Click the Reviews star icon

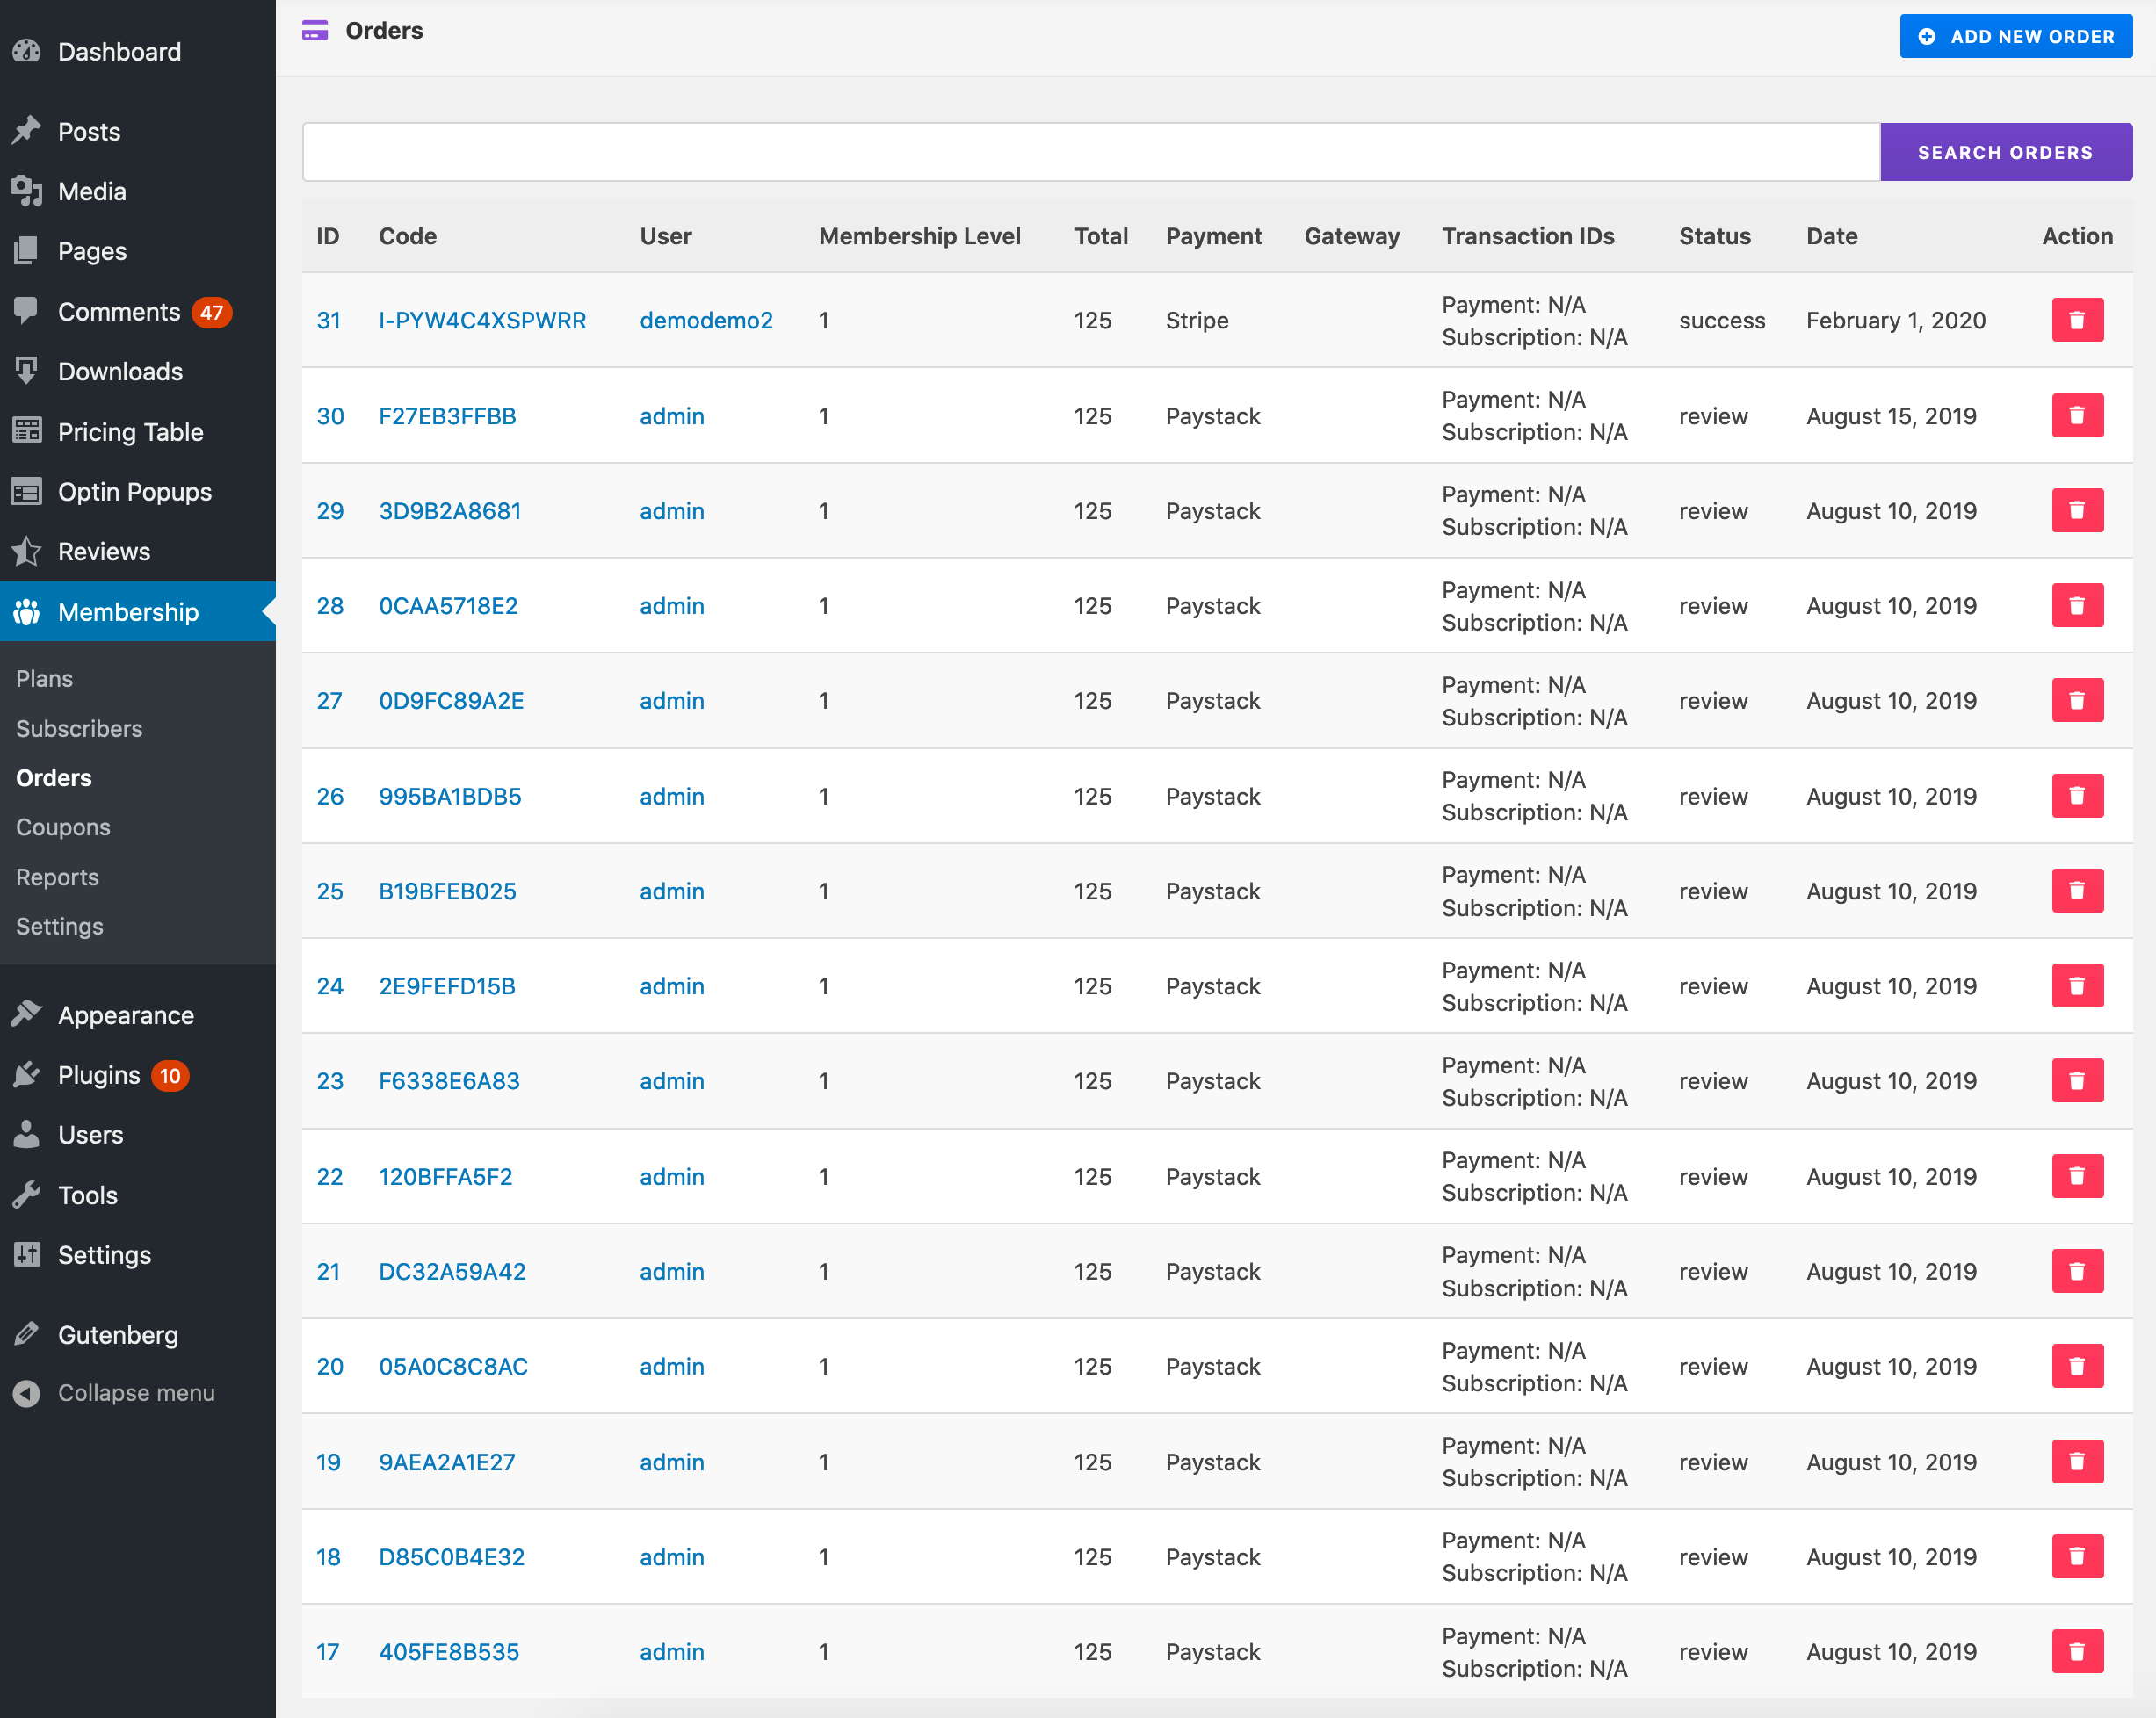coord(27,551)
